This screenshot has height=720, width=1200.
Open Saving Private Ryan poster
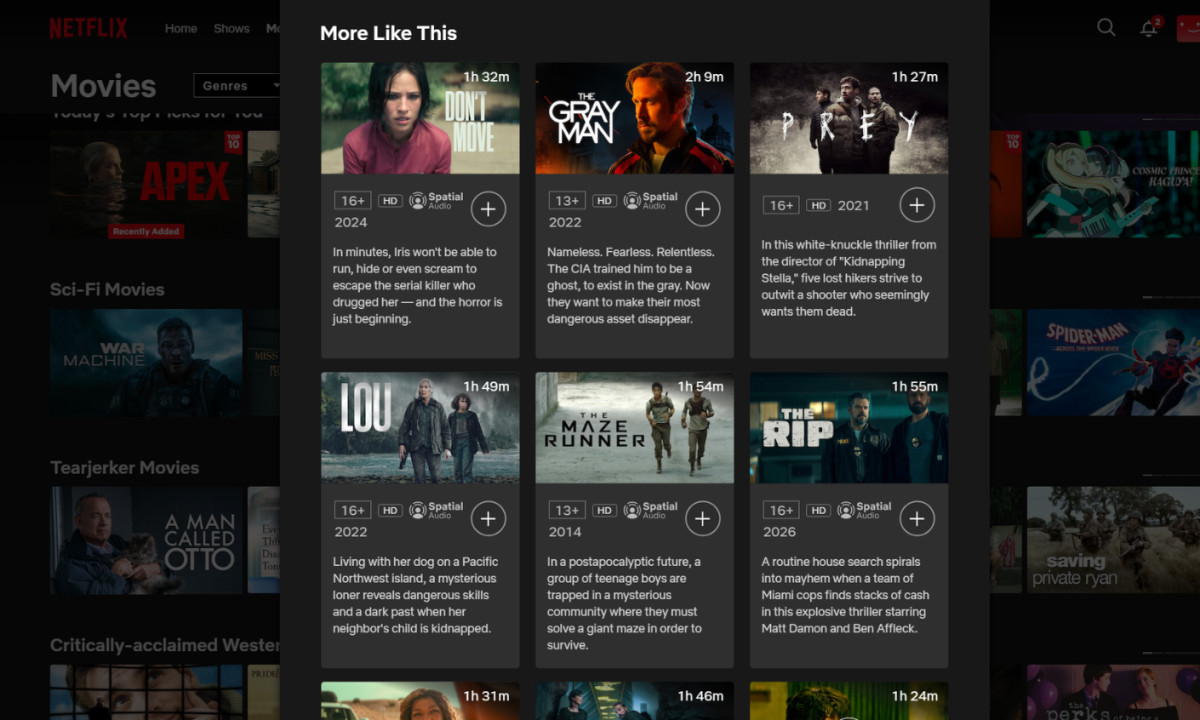pyautogui.click(x=1113, y=541)
